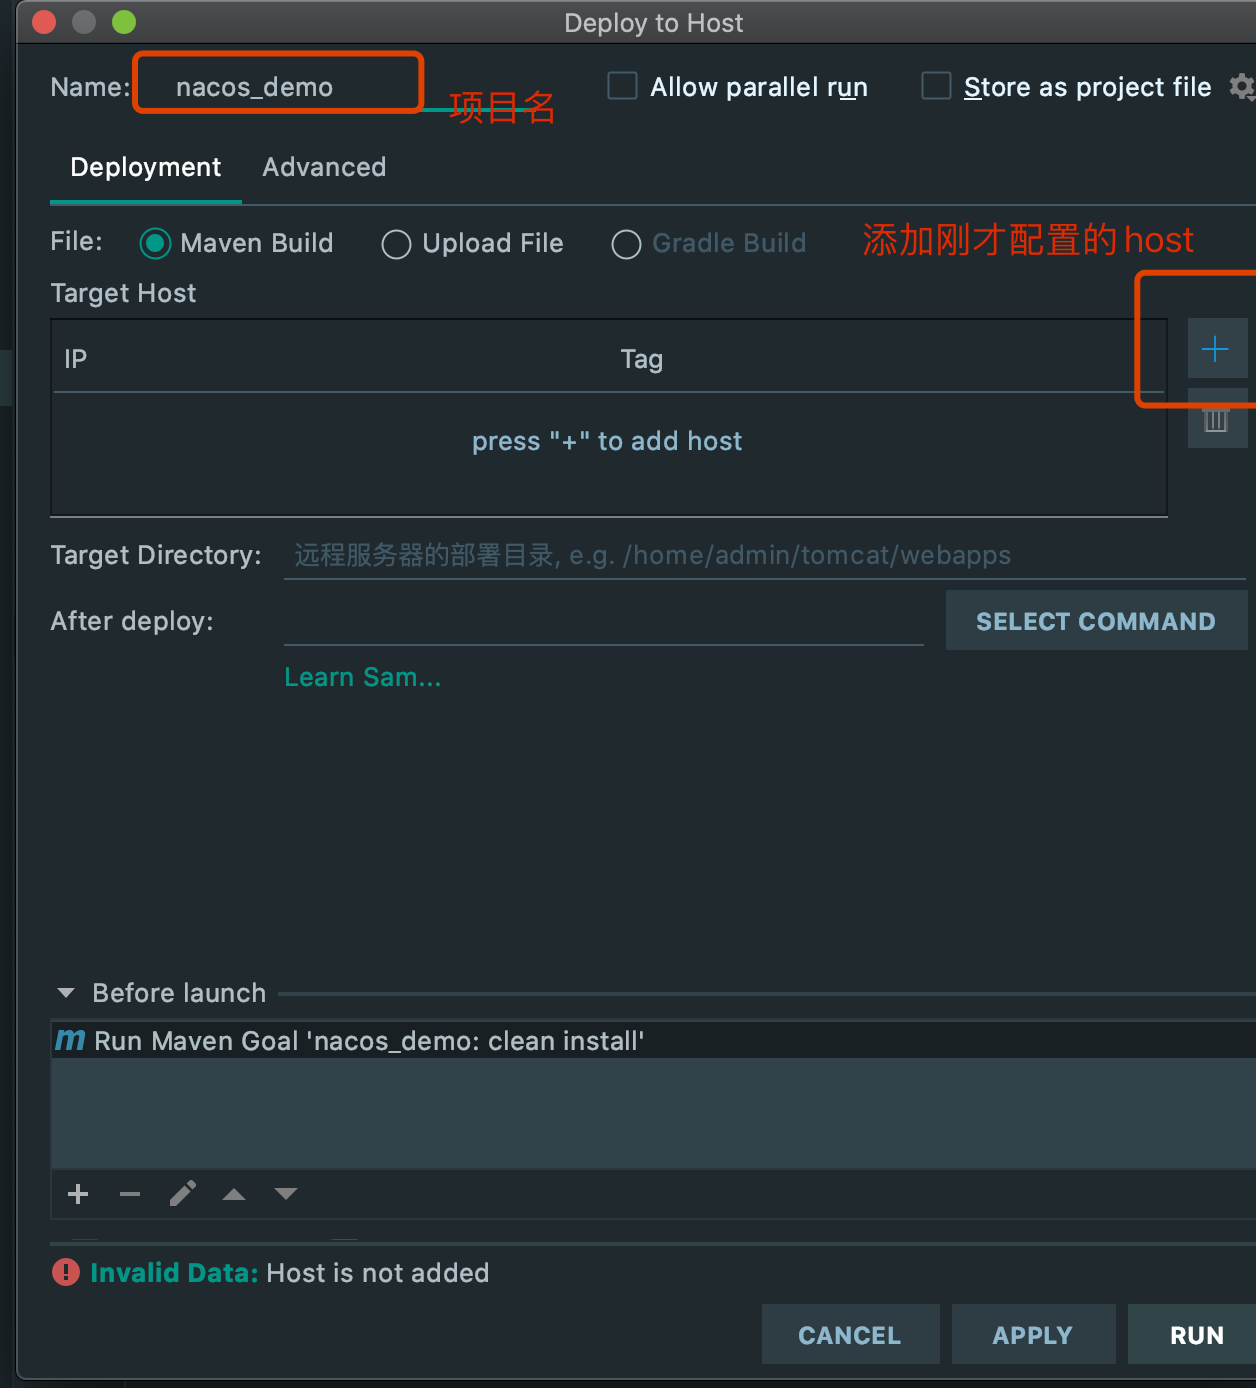Edit the Before launch task with the pencil
This screenshot has height=1388, width=1256.
[x=182, y=1194]
